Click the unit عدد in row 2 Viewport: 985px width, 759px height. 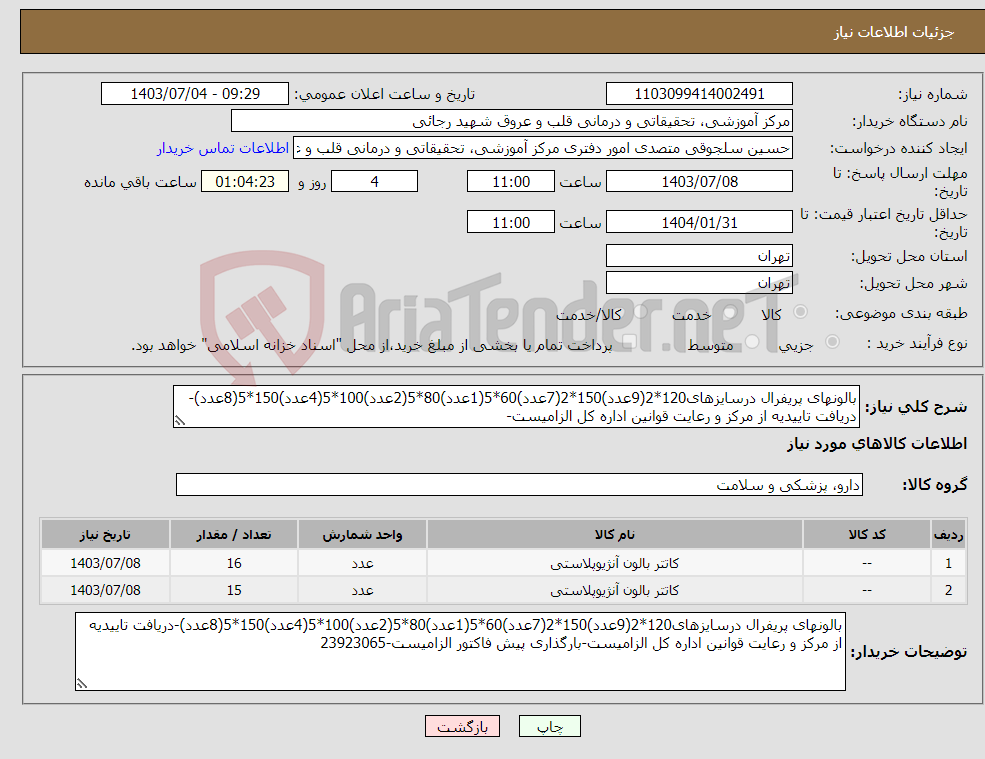tap(362, 590)
